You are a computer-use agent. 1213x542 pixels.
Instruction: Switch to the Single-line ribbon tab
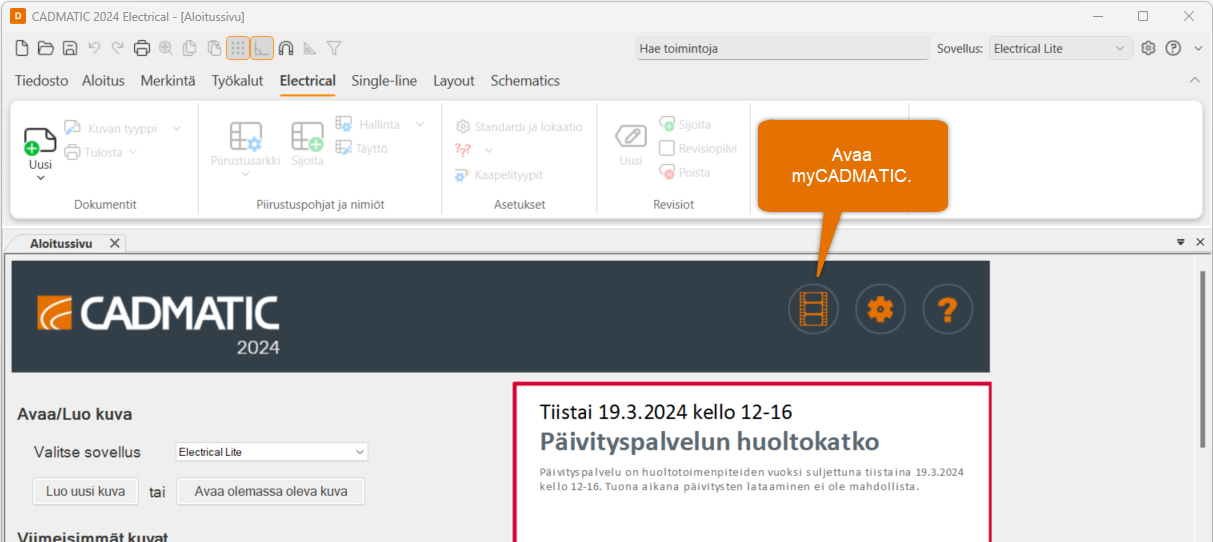click(384, 81)
